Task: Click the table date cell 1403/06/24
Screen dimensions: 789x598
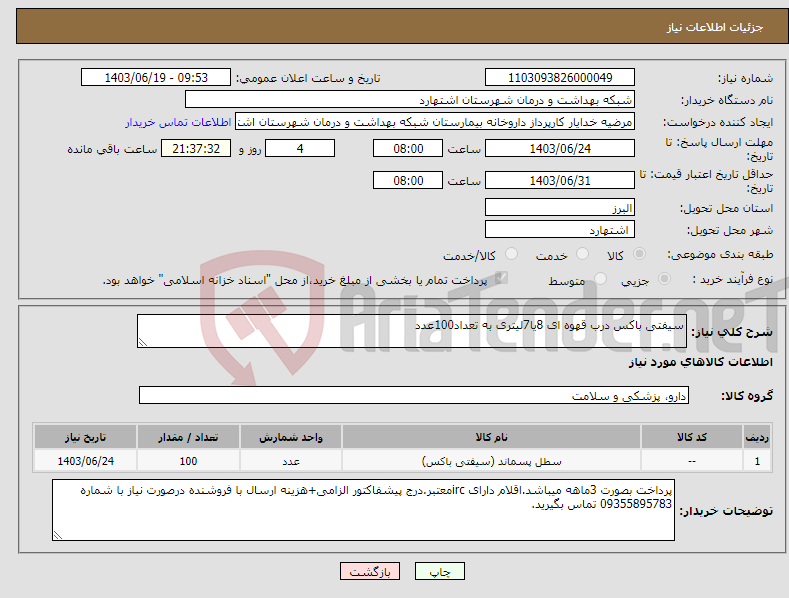Action: [86, 461]
